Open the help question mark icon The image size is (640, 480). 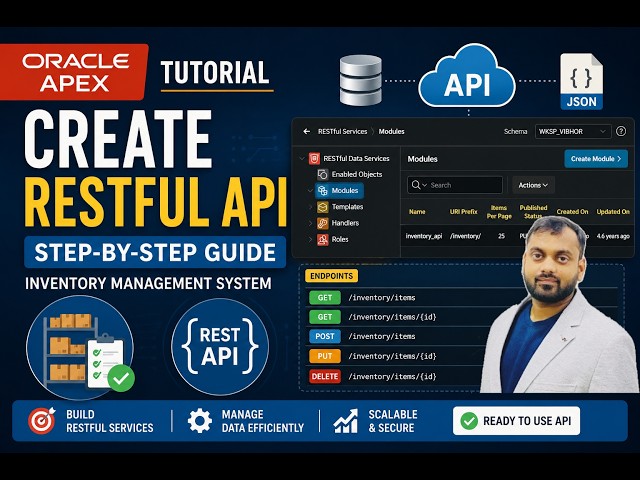click(621, 131)
